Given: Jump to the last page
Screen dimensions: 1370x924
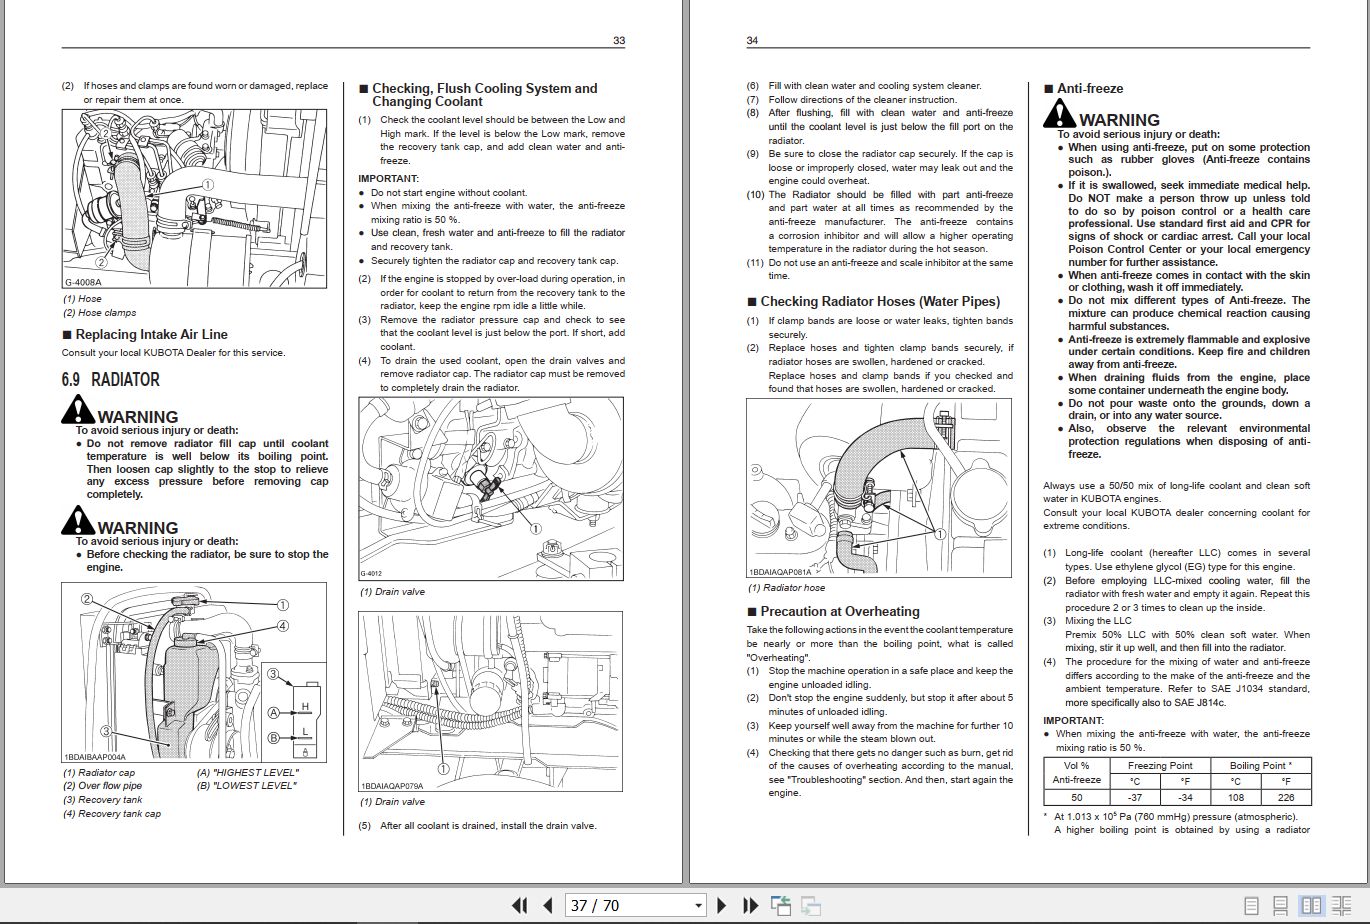Looking at the screenshot, I should pyautogui.click(x=750, y=906).
